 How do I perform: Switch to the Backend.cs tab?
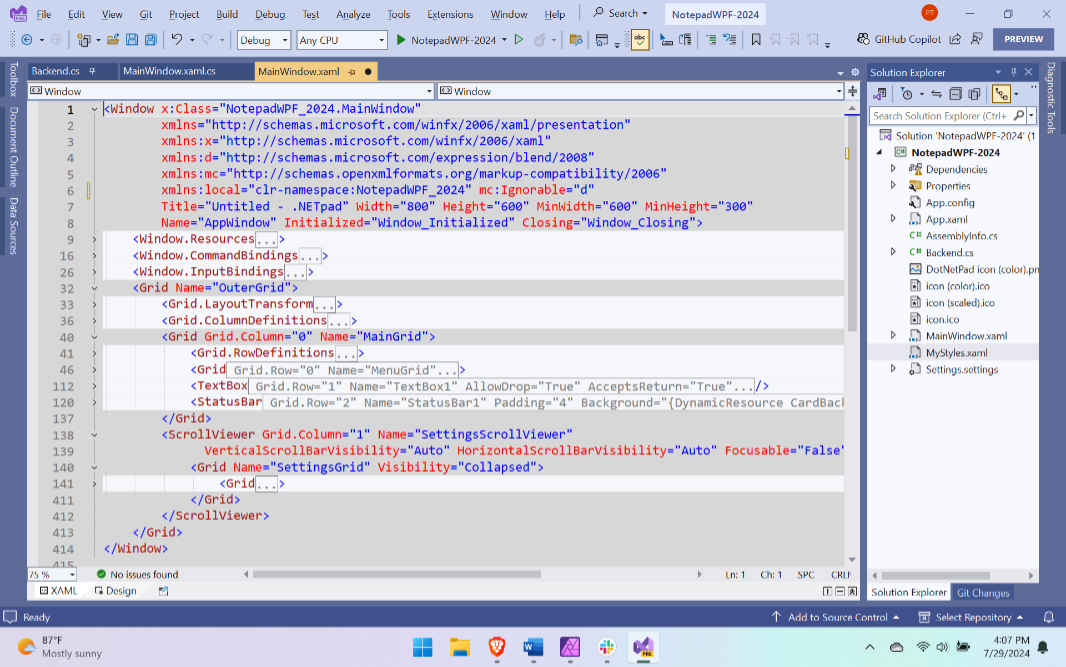coord(55,72)
